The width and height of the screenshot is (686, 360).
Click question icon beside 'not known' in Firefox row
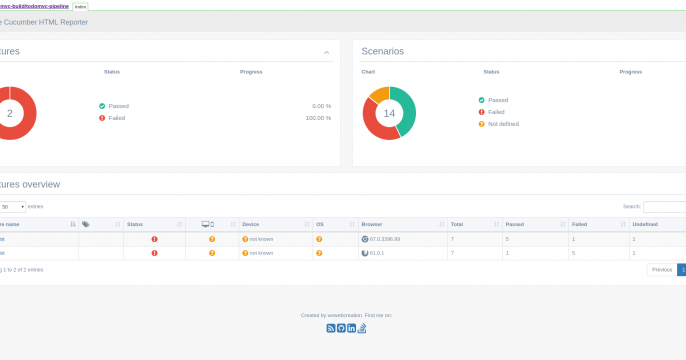(x=245, y=253)
